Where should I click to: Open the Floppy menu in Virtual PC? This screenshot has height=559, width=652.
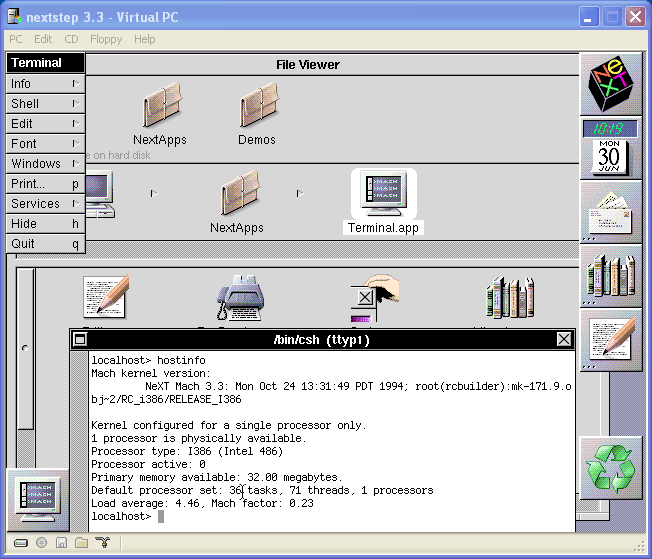106,39
